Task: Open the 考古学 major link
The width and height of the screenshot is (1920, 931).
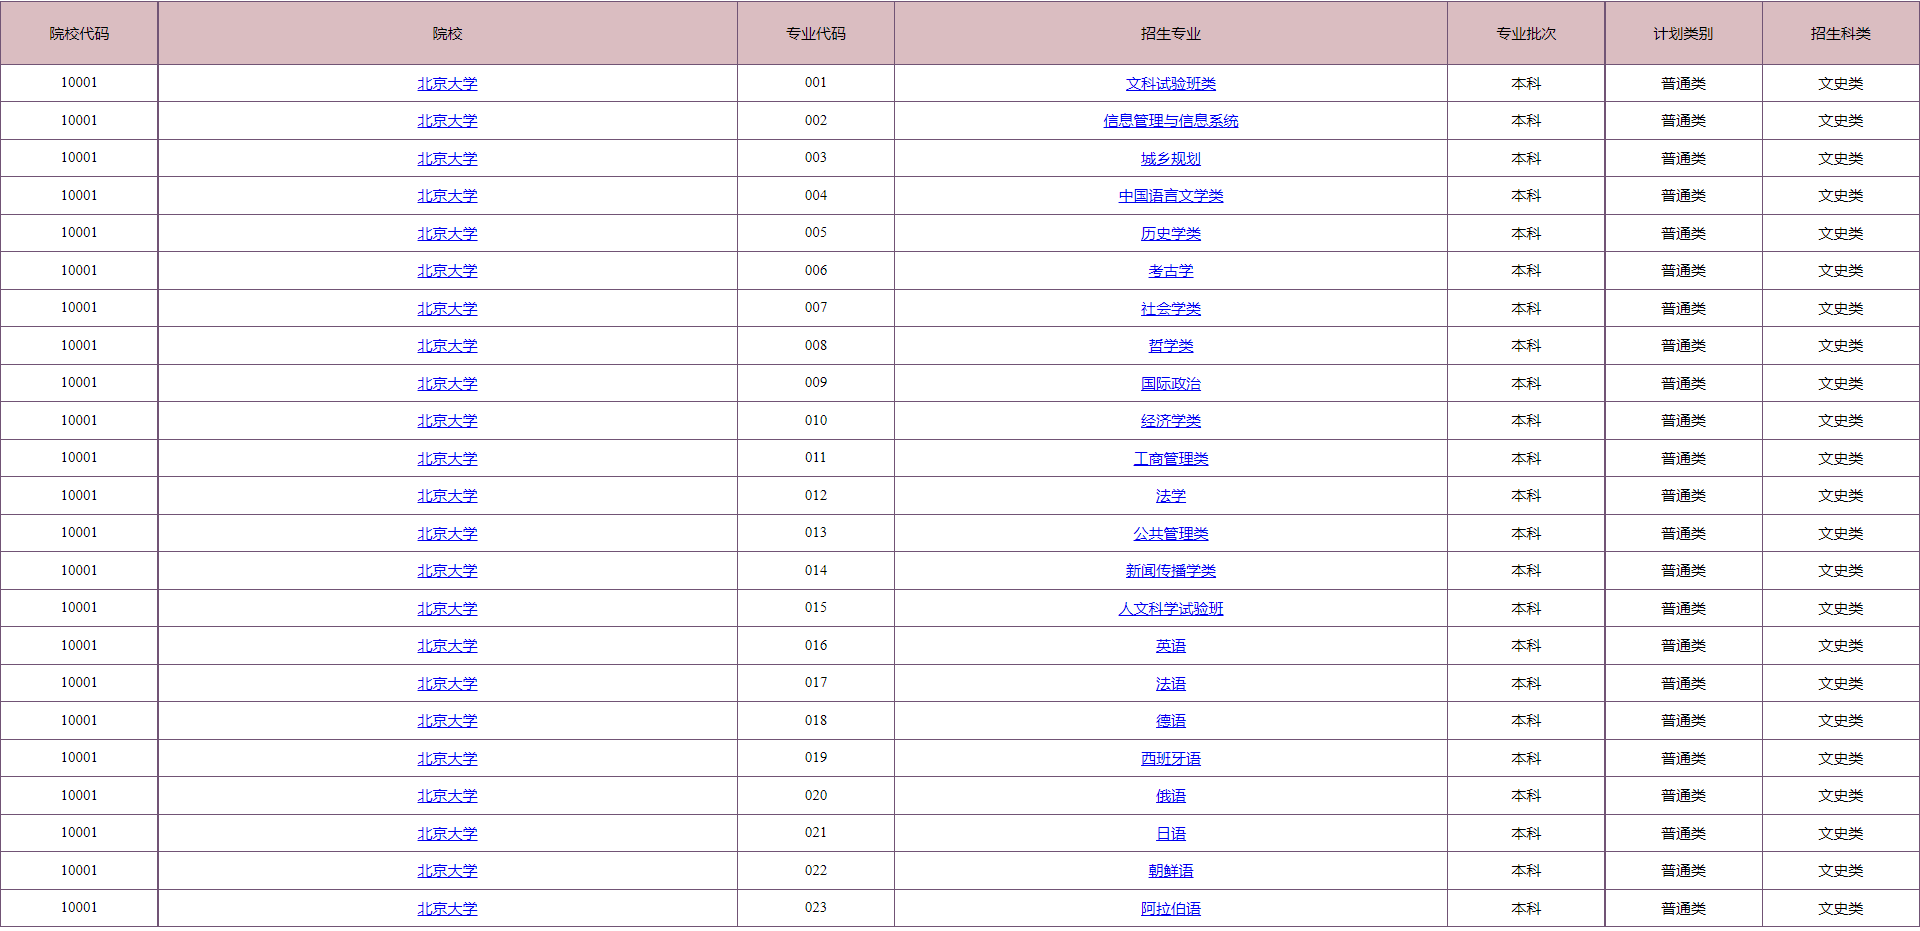Action: (x=1170, y=271)
